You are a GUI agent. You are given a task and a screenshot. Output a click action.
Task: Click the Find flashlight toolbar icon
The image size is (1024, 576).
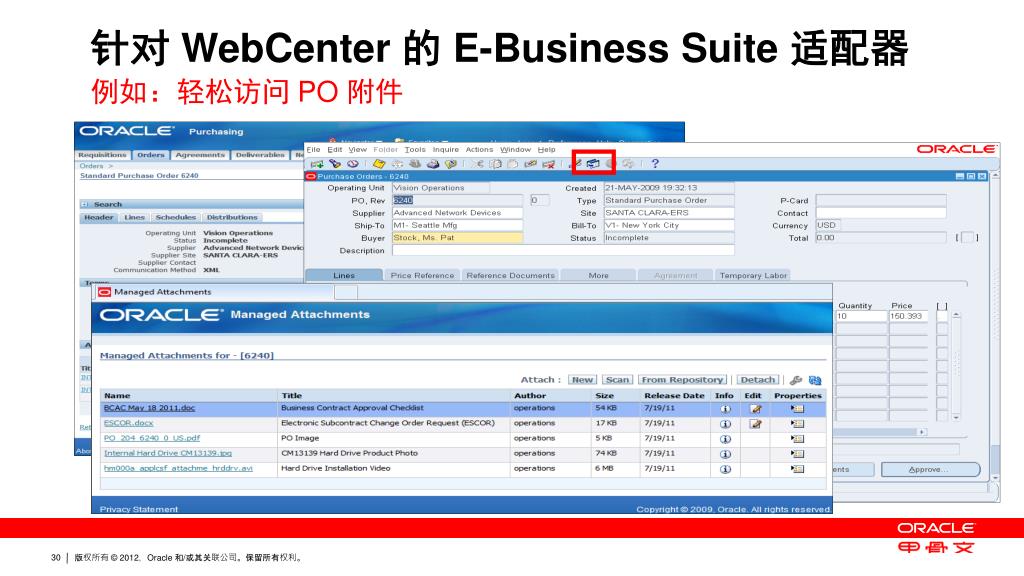click(335, 164)
